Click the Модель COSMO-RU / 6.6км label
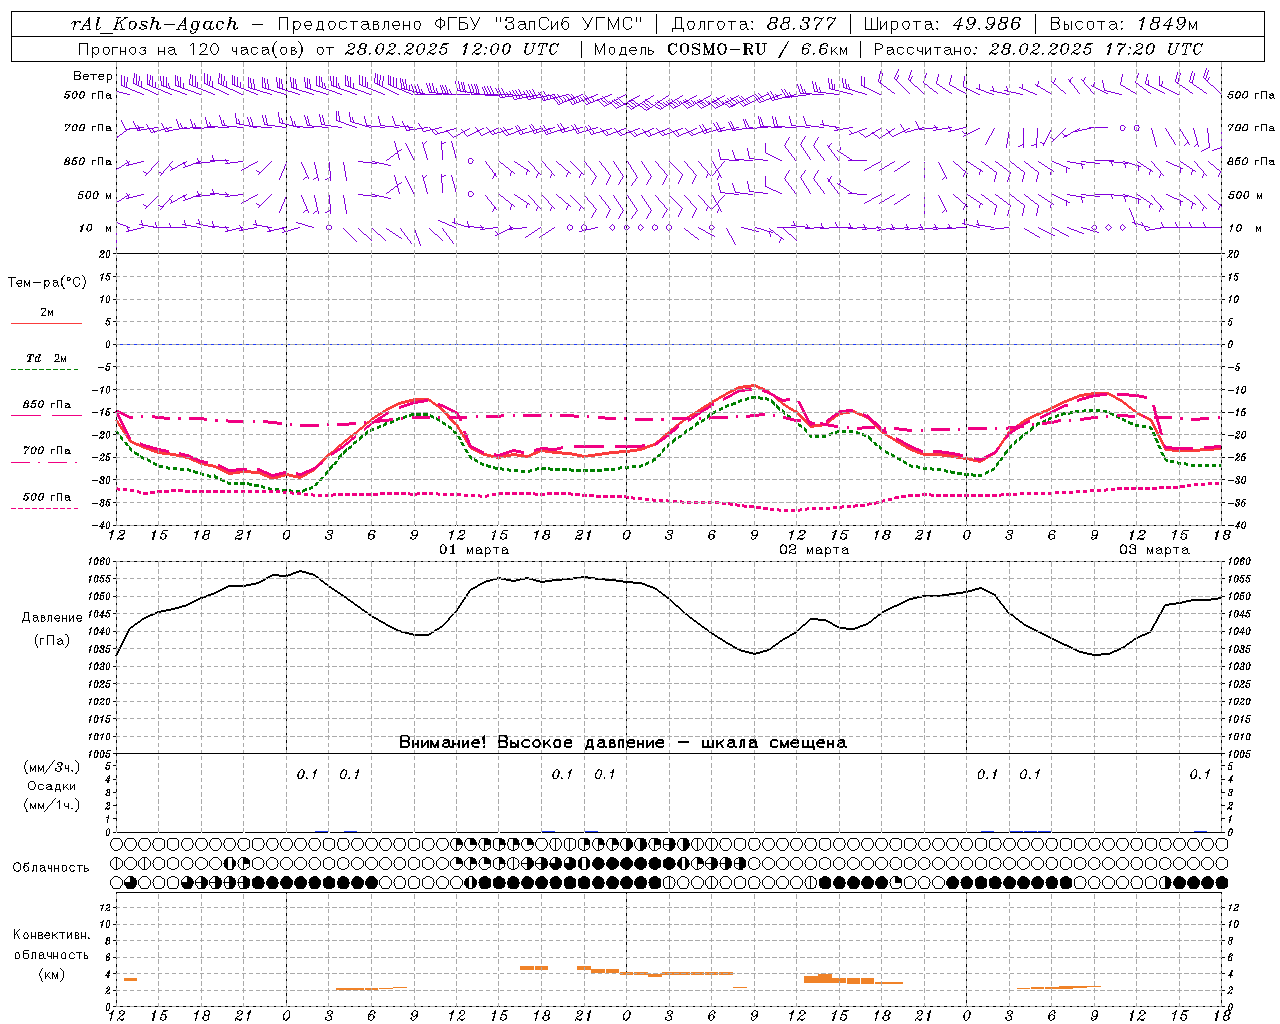 721,49
